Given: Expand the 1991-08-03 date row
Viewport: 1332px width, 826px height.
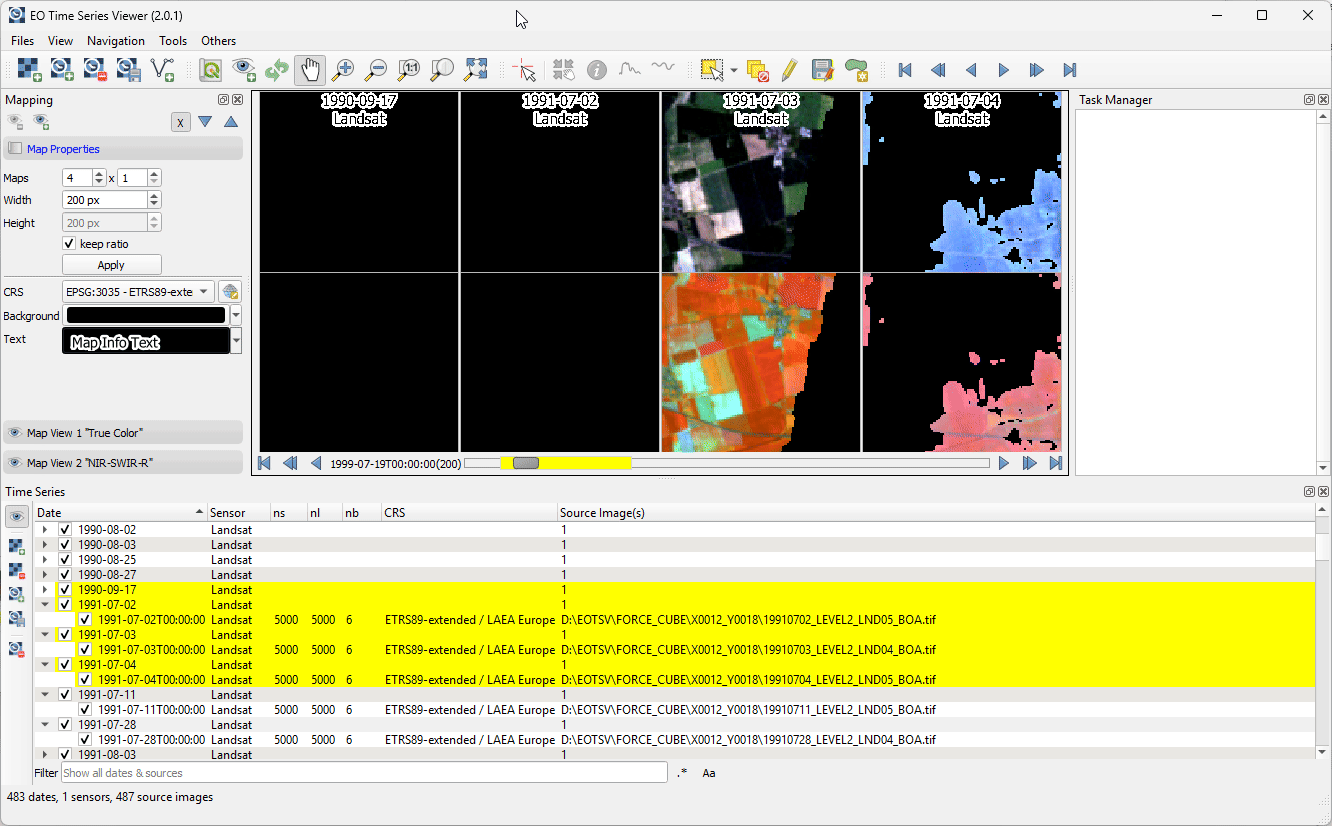Looking at the screenshot, I should pos(45,755).
